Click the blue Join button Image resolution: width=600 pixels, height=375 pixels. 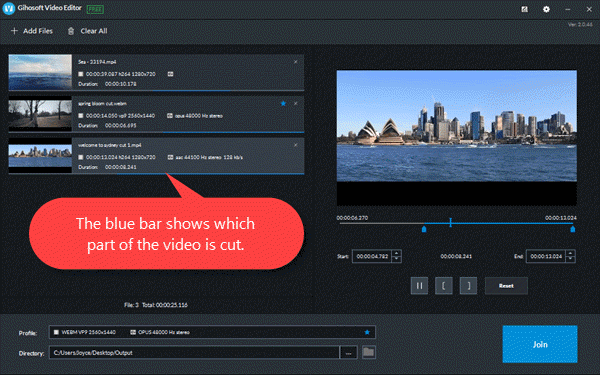[x=540, y=344]
